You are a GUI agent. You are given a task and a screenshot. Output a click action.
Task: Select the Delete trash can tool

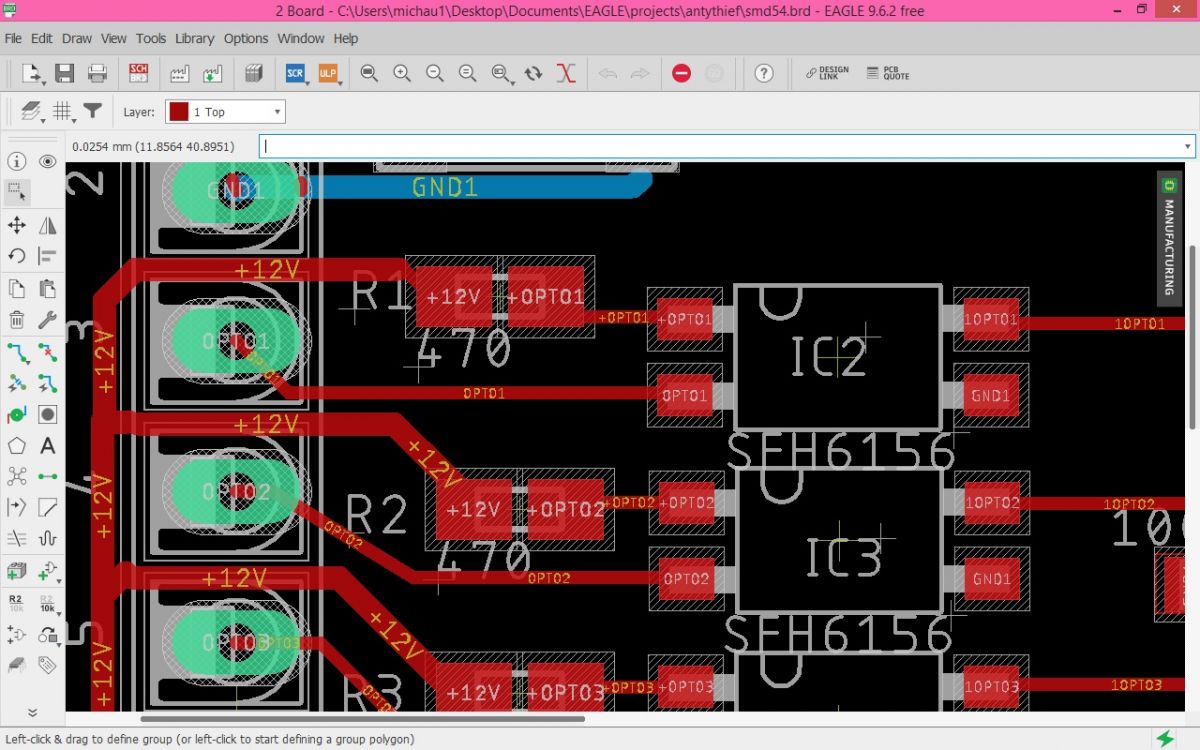(x=17, y=320)
